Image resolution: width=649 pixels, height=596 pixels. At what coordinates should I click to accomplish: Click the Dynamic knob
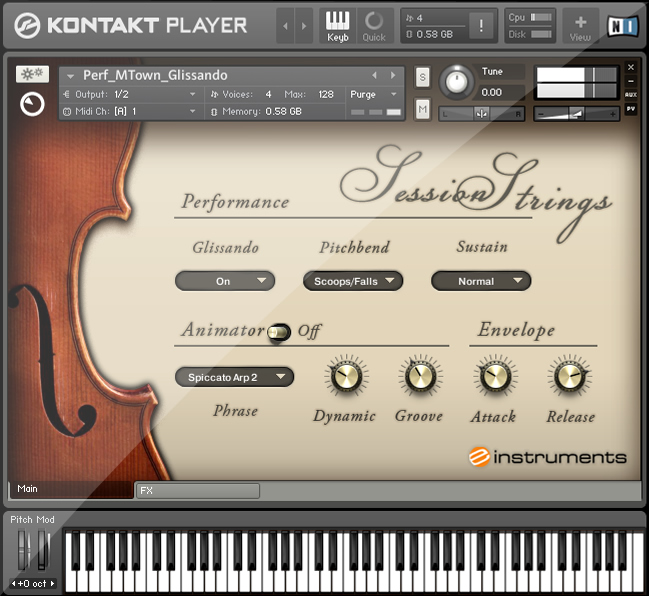click(346, 377)
